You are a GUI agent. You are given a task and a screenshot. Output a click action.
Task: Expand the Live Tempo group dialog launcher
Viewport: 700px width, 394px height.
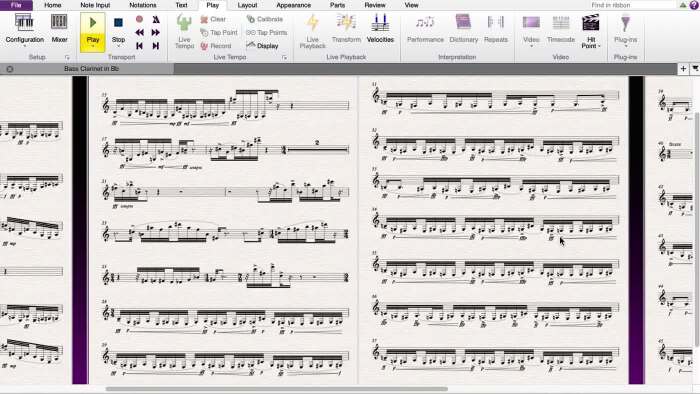pyautogui.click(x=284, y=58)
